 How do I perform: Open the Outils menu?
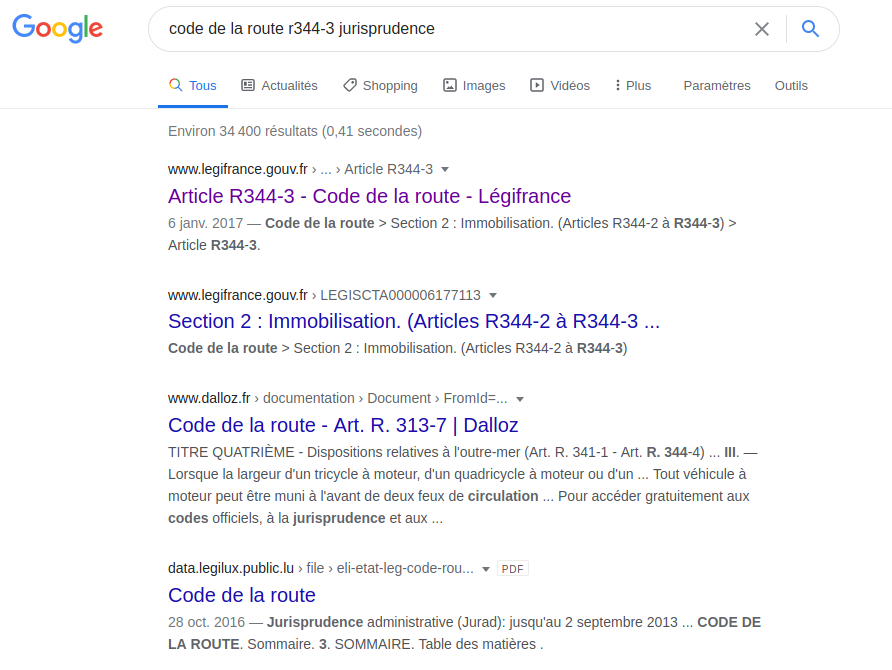[791, 85]
